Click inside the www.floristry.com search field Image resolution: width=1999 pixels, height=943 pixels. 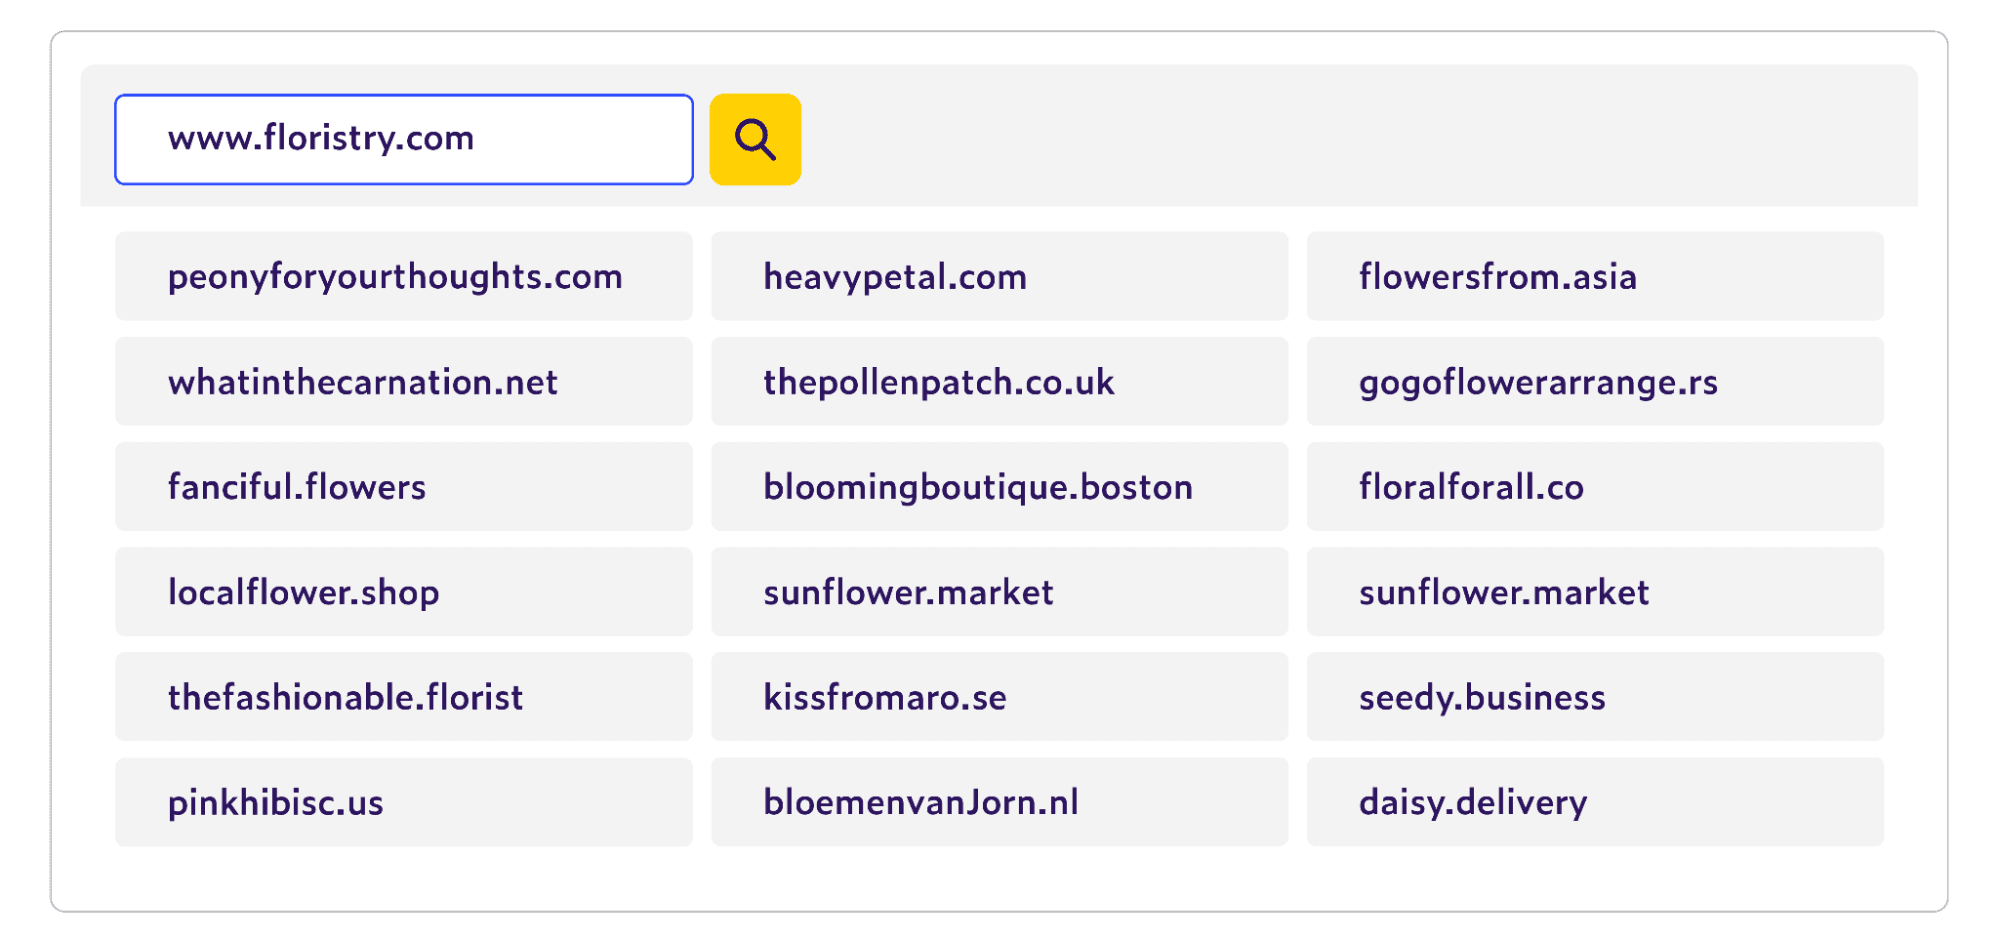404,139
